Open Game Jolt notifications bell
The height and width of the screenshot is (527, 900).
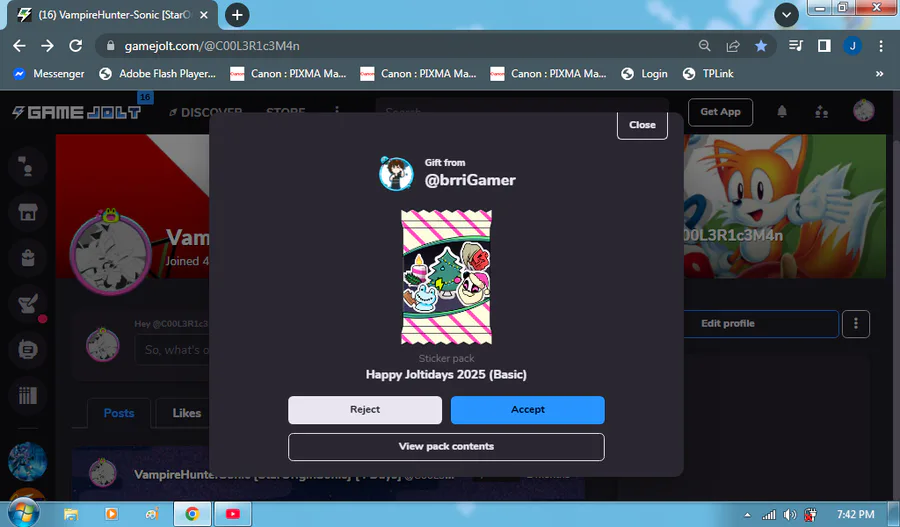click(x=782, y=112)
